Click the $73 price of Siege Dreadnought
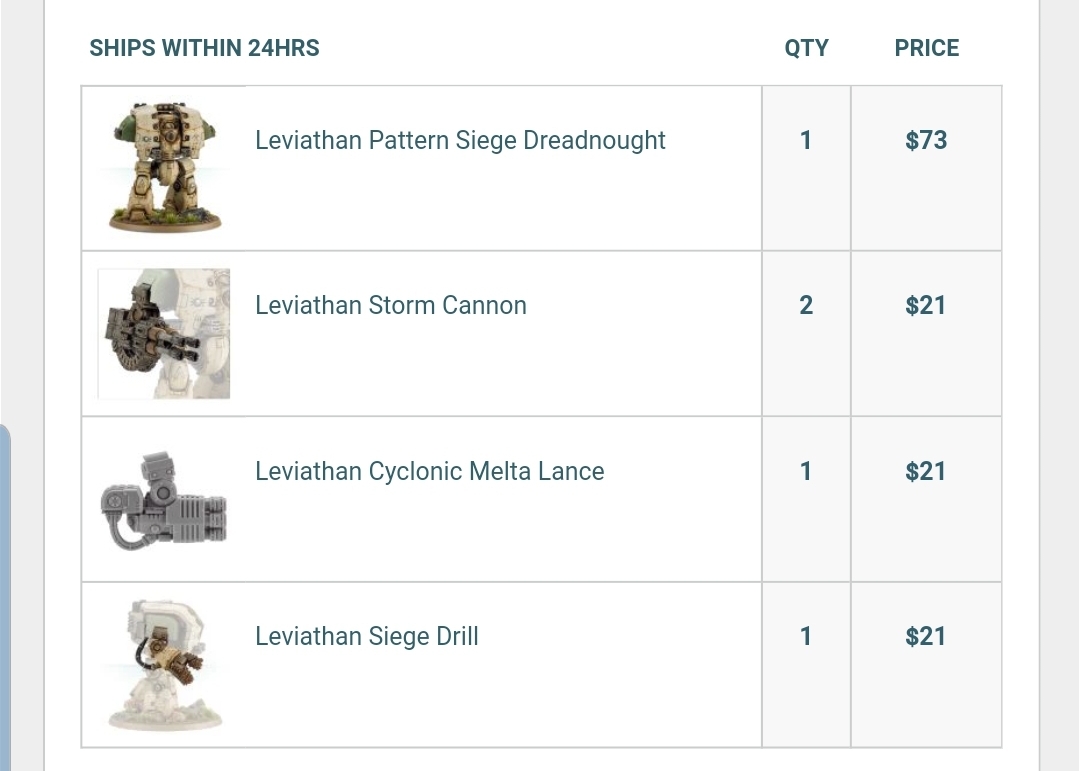The height and width of the screenshot is (771, 1080). coord(926,140)
